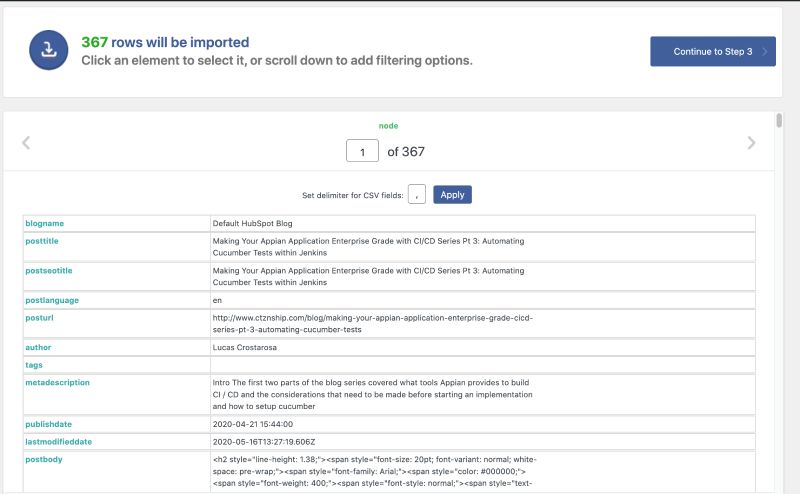800x494 pixels.
Task: Select the publishdate element
Action: coord(48,424)
